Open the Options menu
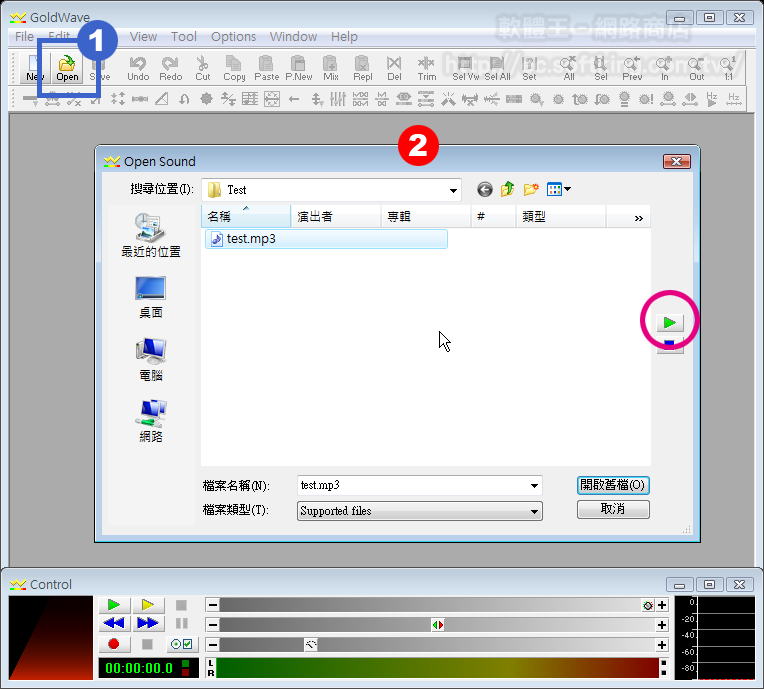The height and width of the screenshot is (689, 764). (x=233, y=36)
